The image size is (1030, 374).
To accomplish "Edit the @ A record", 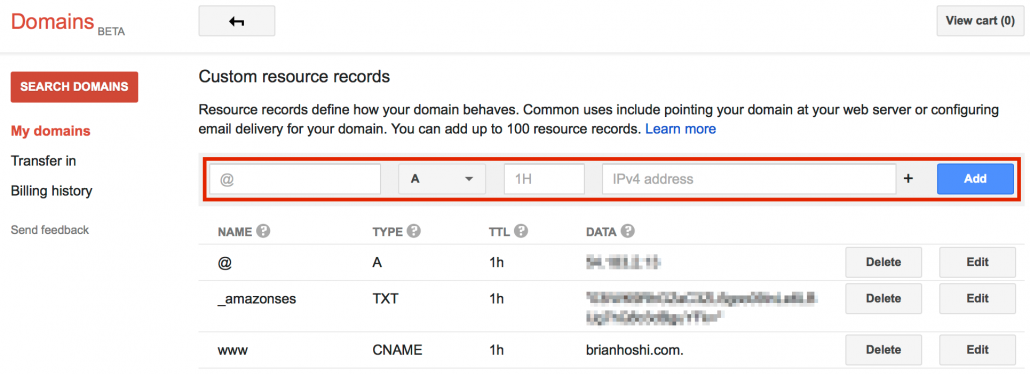I will [x=977, y=262].
